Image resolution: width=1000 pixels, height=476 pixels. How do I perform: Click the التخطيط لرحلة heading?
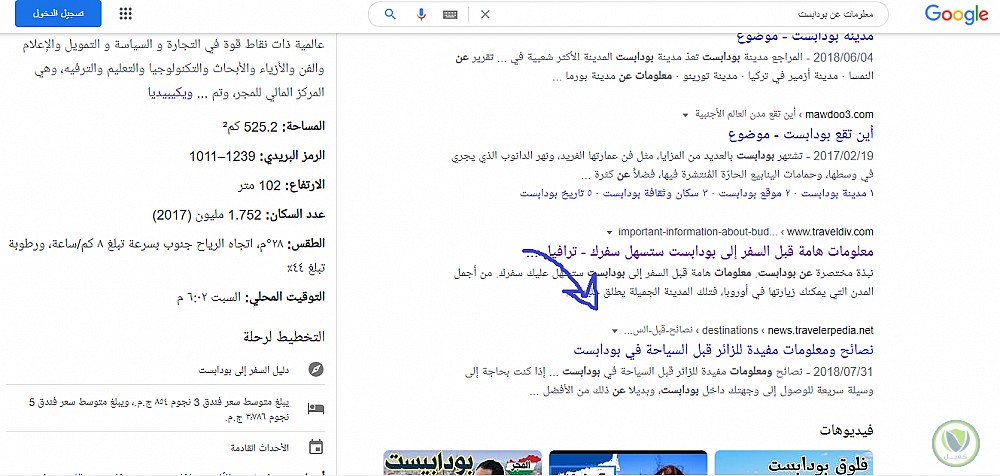click(x=284, y=337)
